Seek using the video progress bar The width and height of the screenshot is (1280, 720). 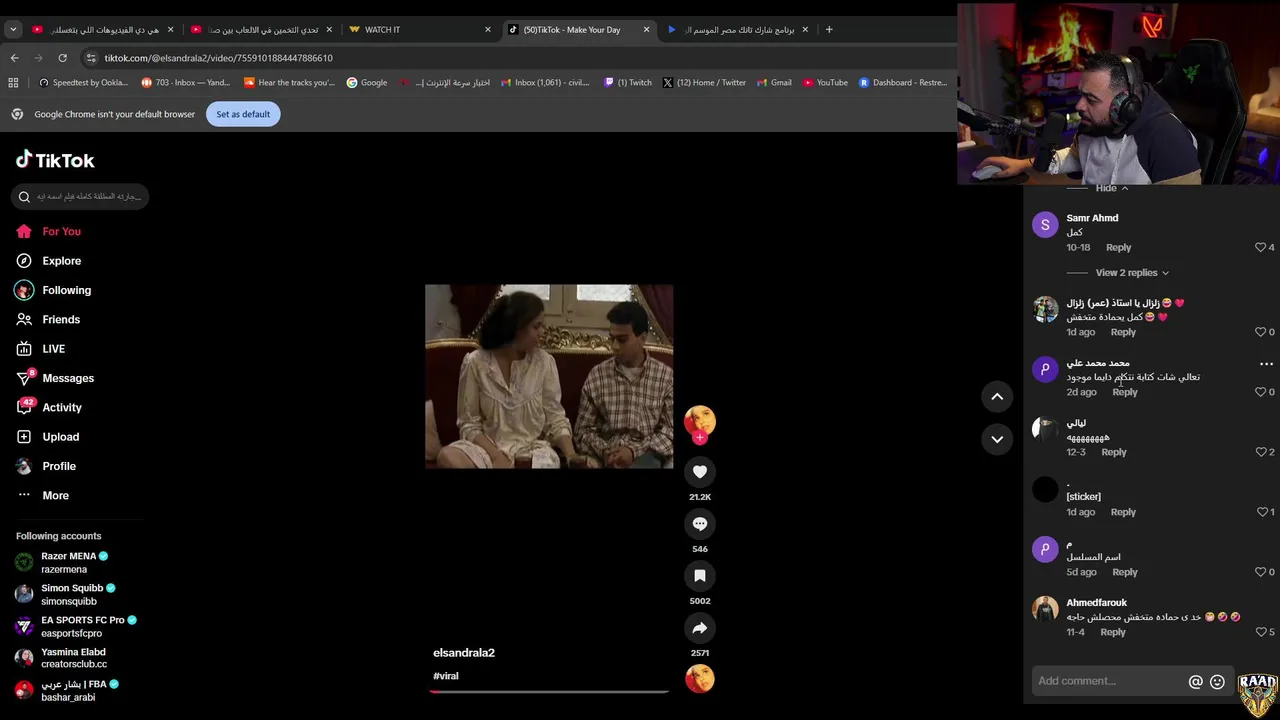click(549, 691)
